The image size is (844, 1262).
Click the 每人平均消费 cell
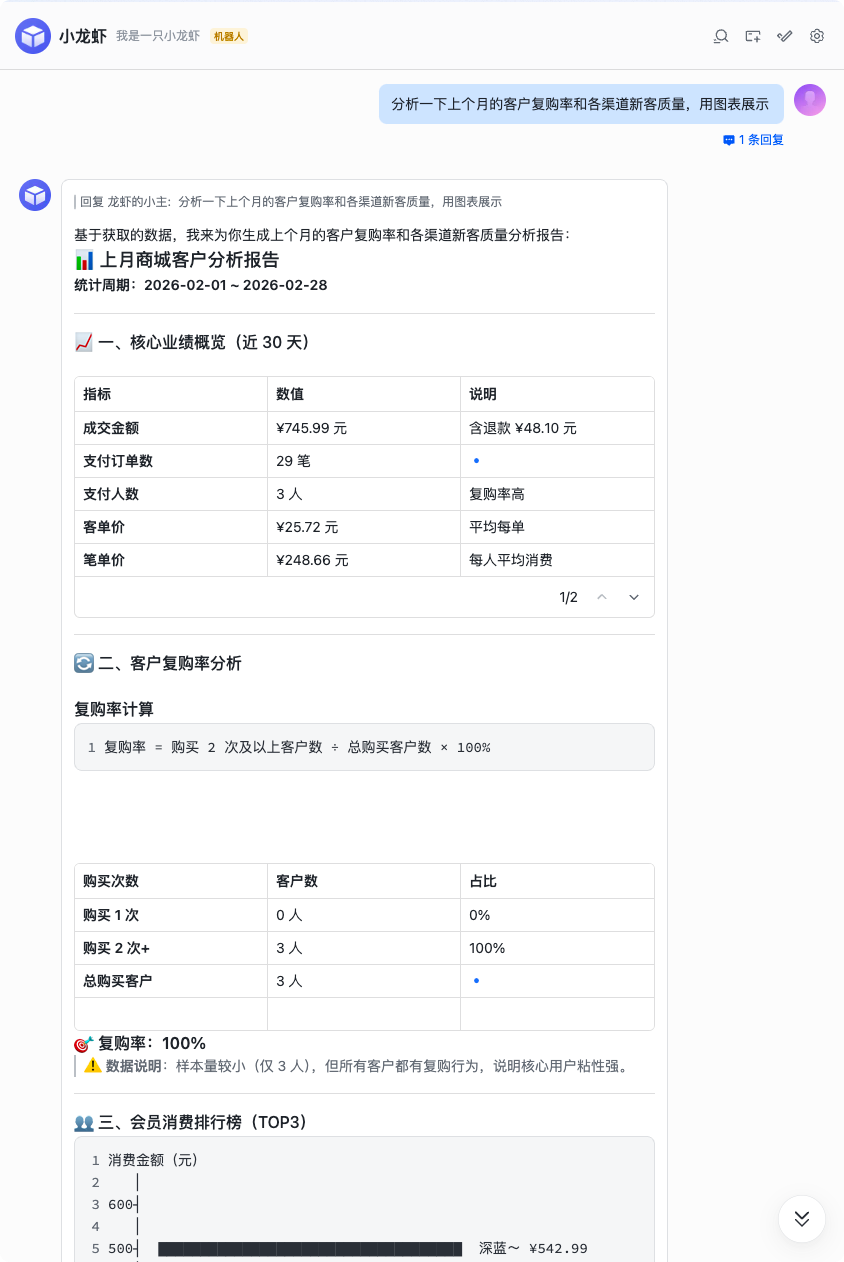[557, 560]
